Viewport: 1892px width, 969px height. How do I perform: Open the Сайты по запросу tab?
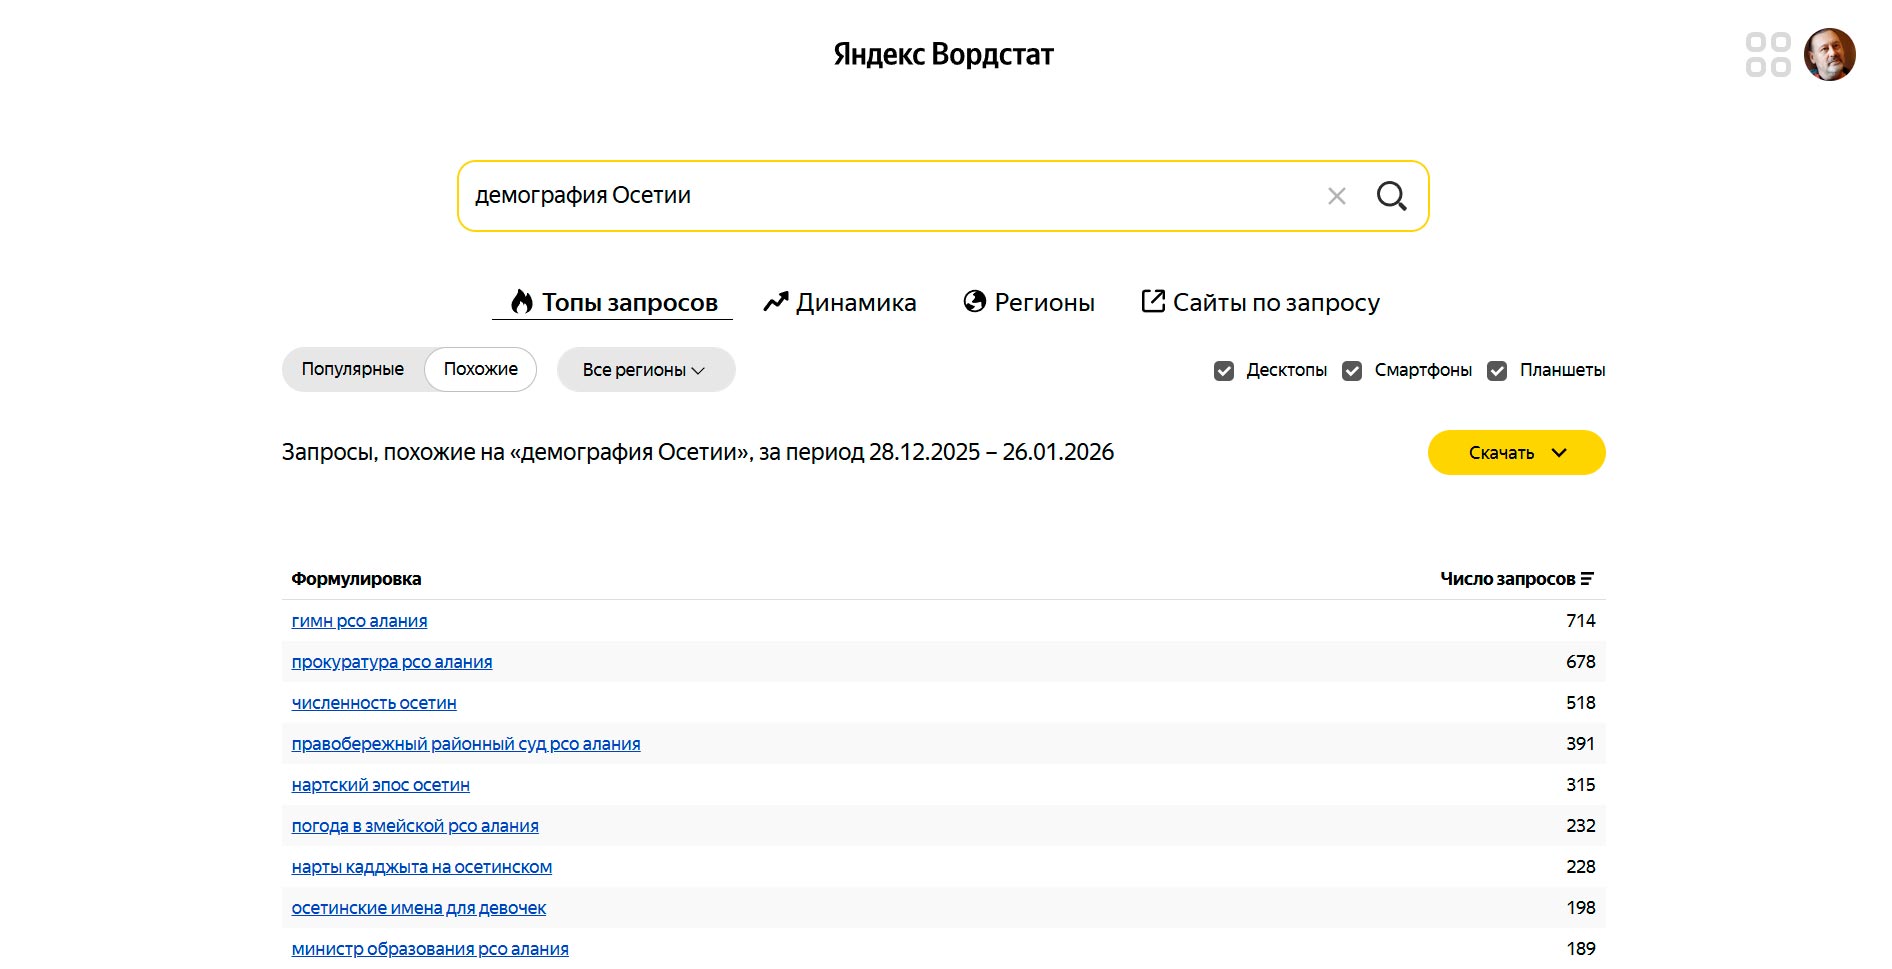[1261, 302]
